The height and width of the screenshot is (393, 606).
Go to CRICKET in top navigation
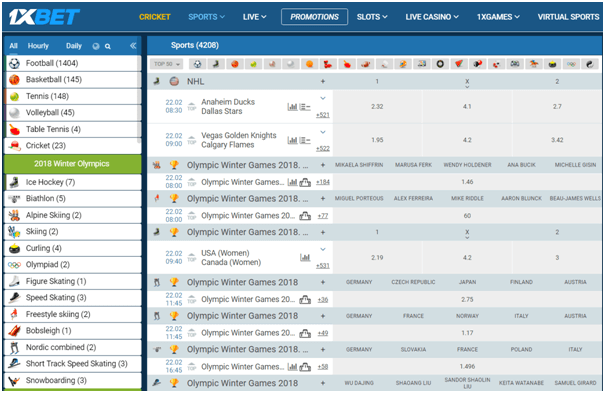click(155, 17)
